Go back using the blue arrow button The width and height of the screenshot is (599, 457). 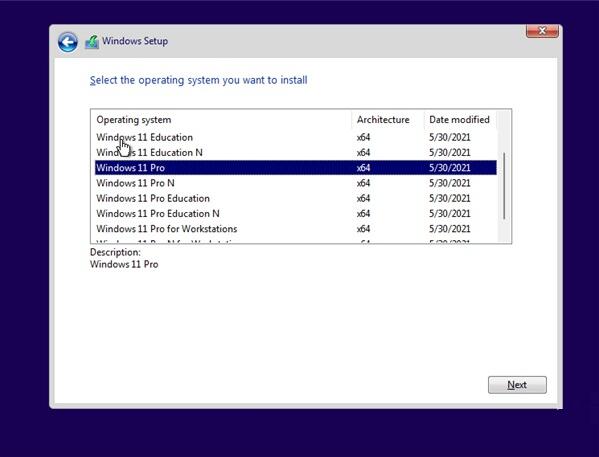[68, 42]
